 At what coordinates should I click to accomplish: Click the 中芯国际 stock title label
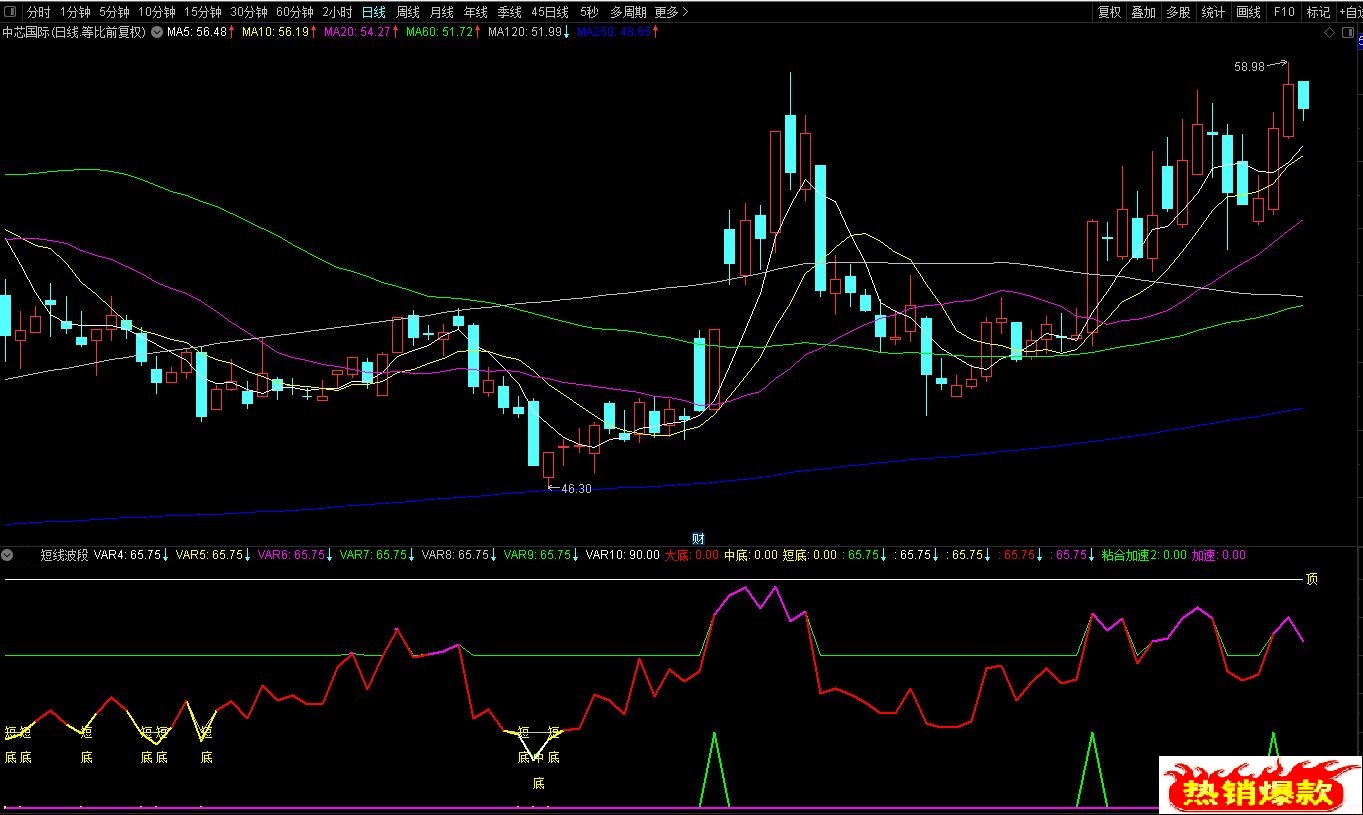point(75,32)
